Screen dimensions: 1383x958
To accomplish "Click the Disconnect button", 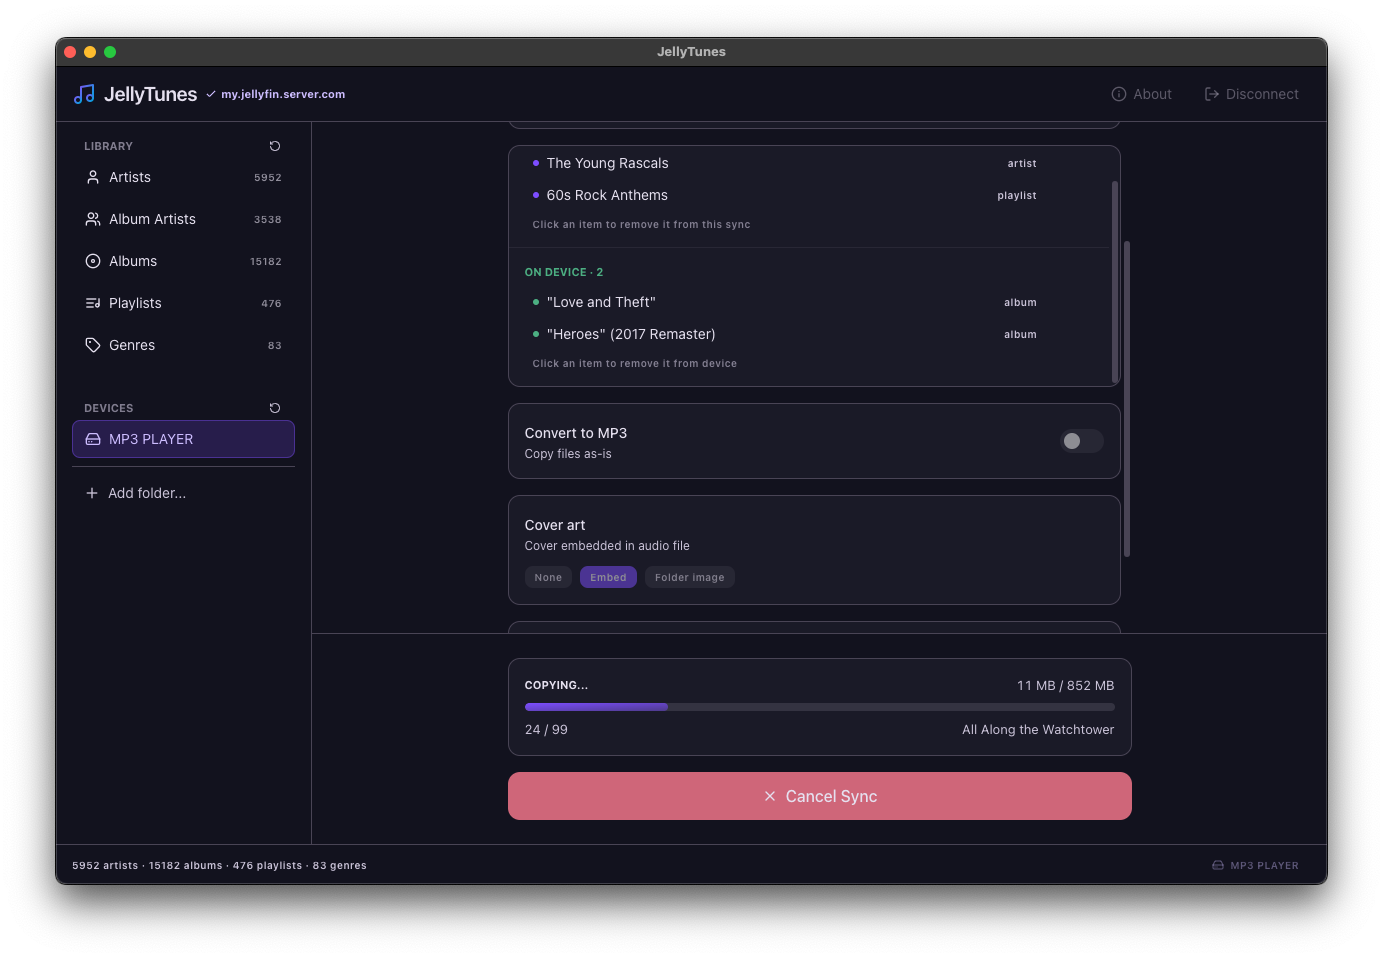I will pos(1252,94).
